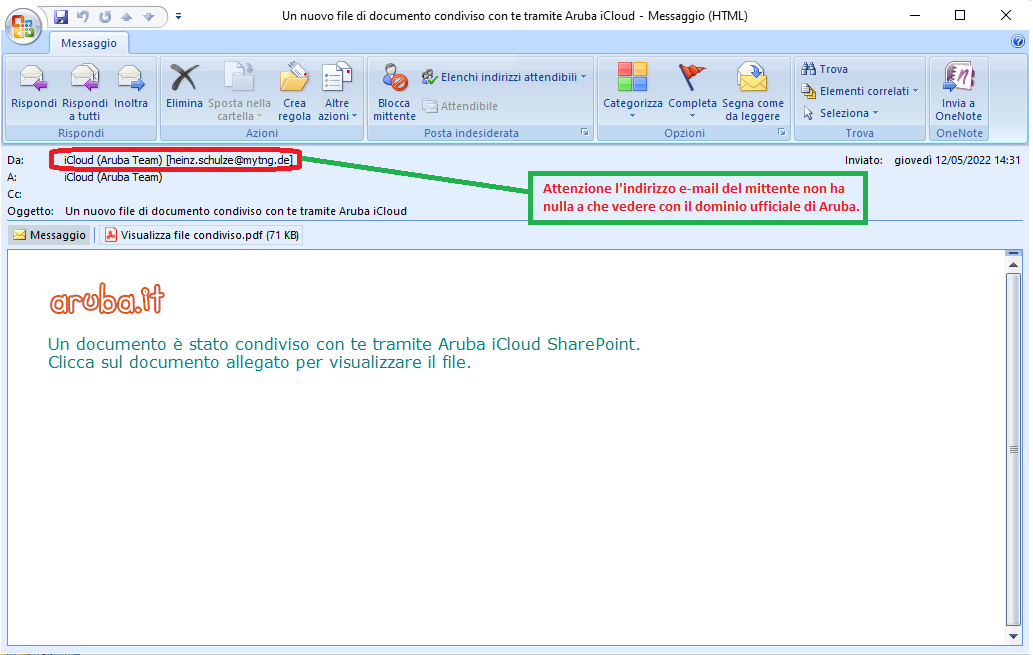Customize the quick access toolbar dropdown

pyautogui.click(x=179, y=16)
